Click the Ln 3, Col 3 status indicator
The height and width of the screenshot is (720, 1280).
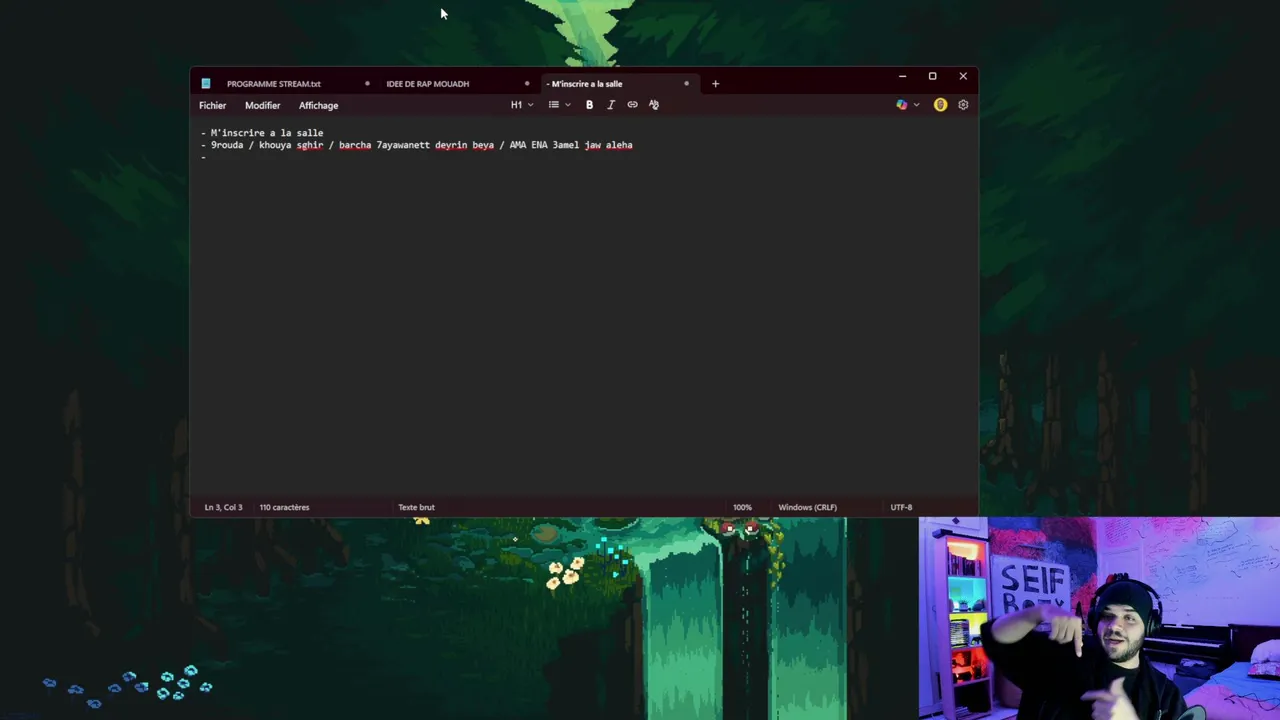coord(223,507)
